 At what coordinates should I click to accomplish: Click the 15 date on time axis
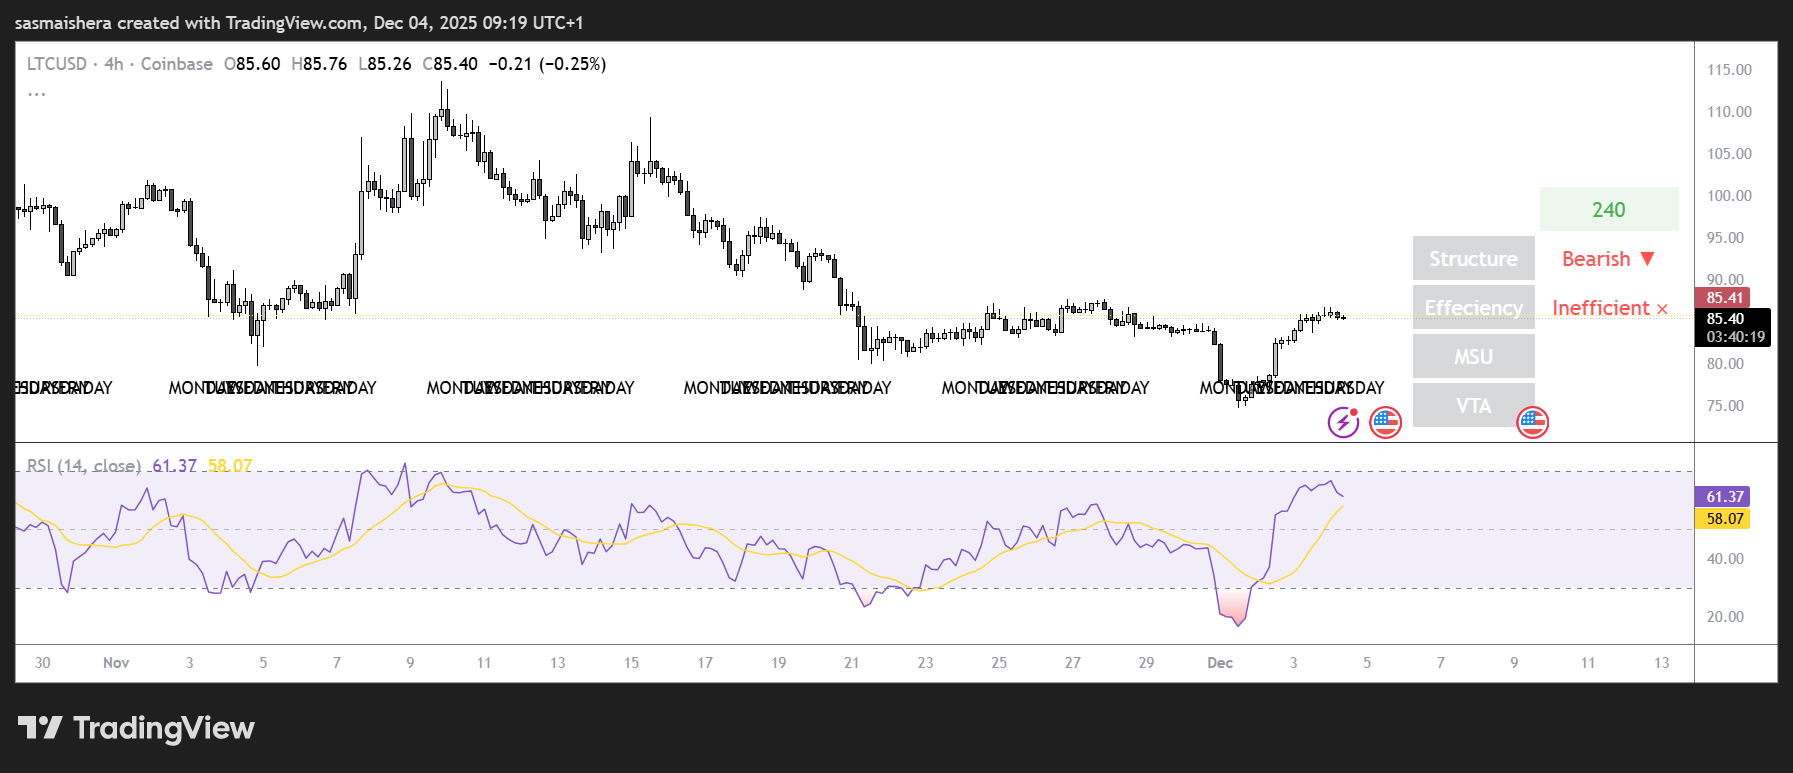click(x=631, y=663)
